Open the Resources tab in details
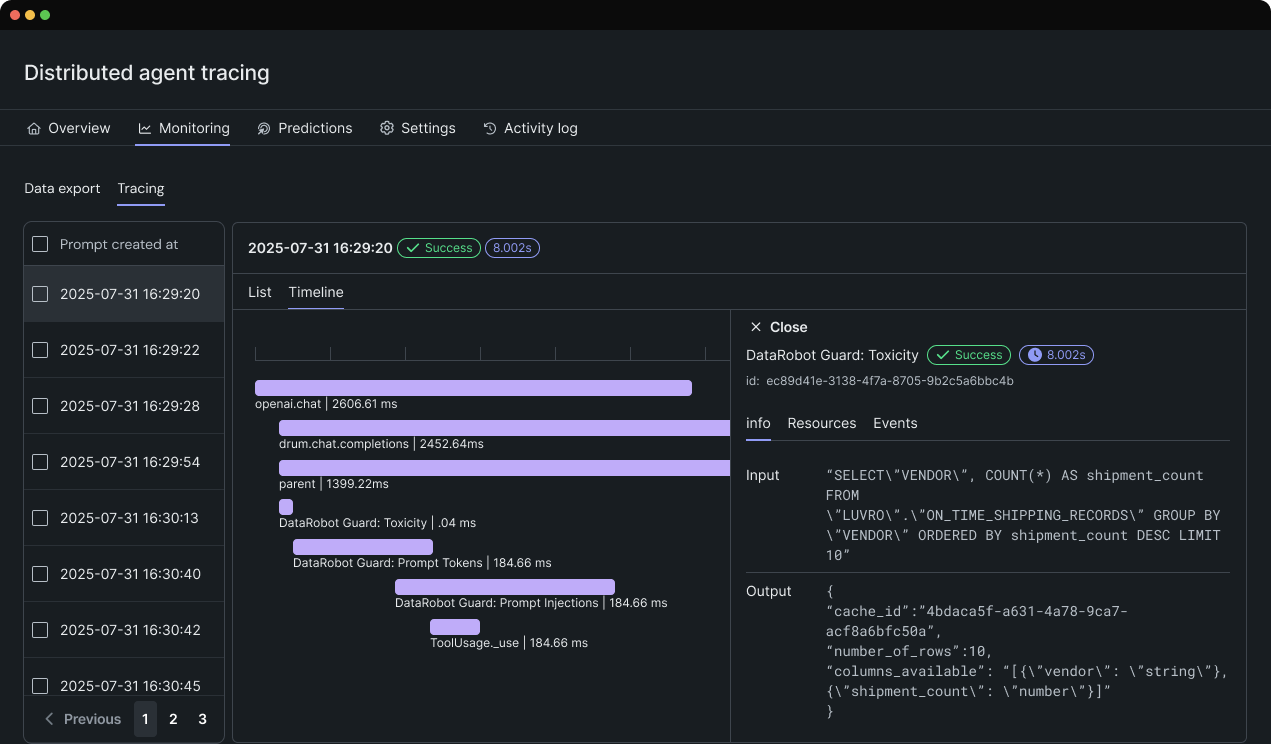Image resolution: width=1271 pixels, height=744 pixels. click(821, 423)
